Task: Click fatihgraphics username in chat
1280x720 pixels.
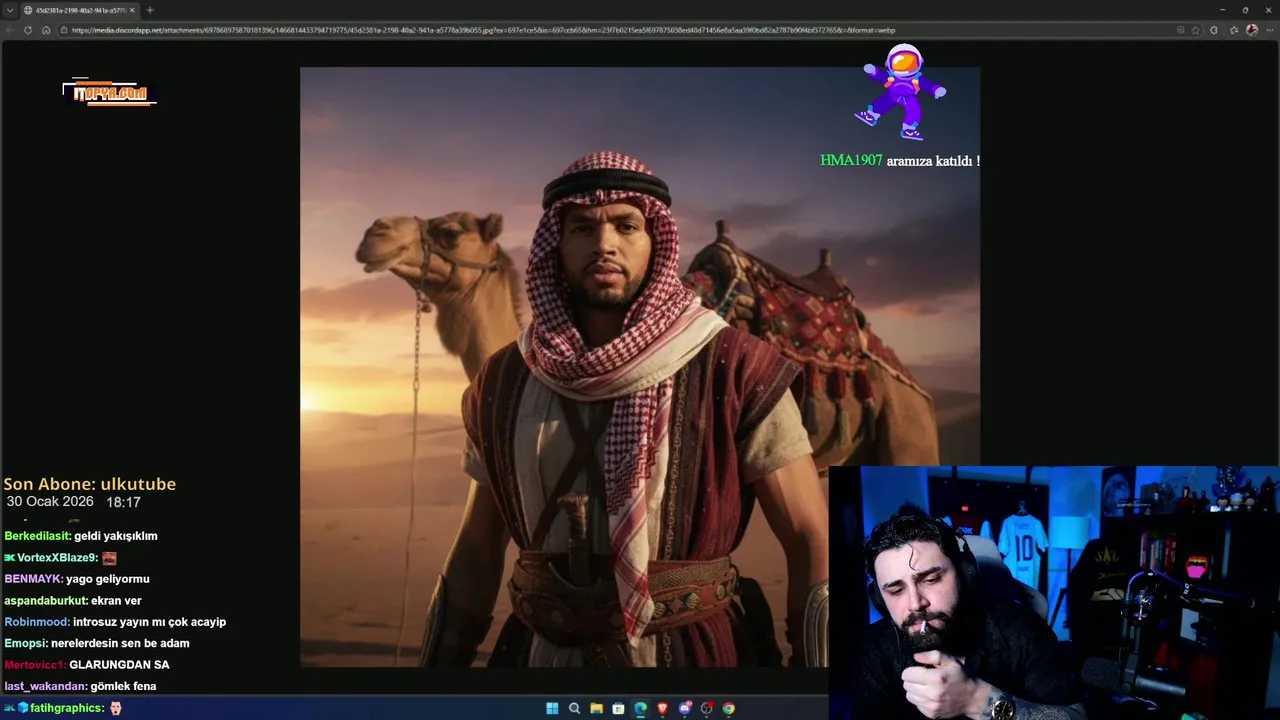Action: point(67,708)
